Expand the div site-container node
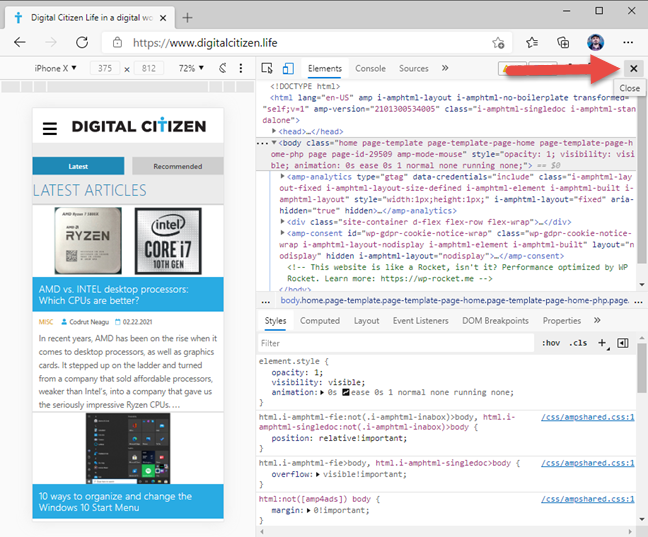648x537 pixels. pyautogui.click(x=282, y=222)
